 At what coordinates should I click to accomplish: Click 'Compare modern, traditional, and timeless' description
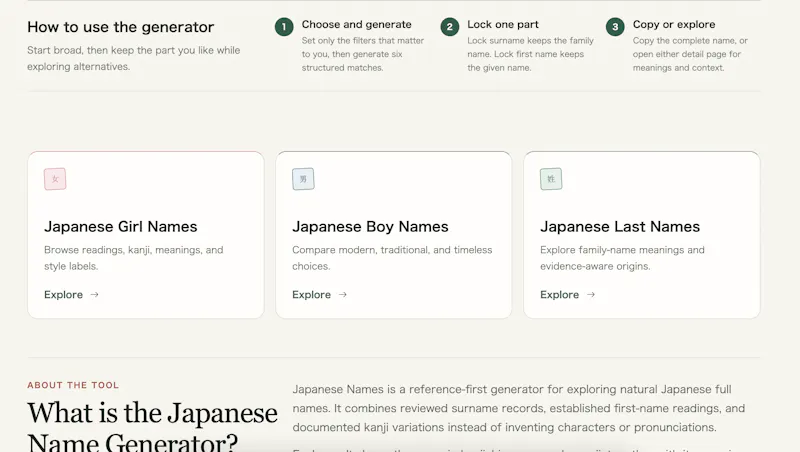click(x=392, y=258)
